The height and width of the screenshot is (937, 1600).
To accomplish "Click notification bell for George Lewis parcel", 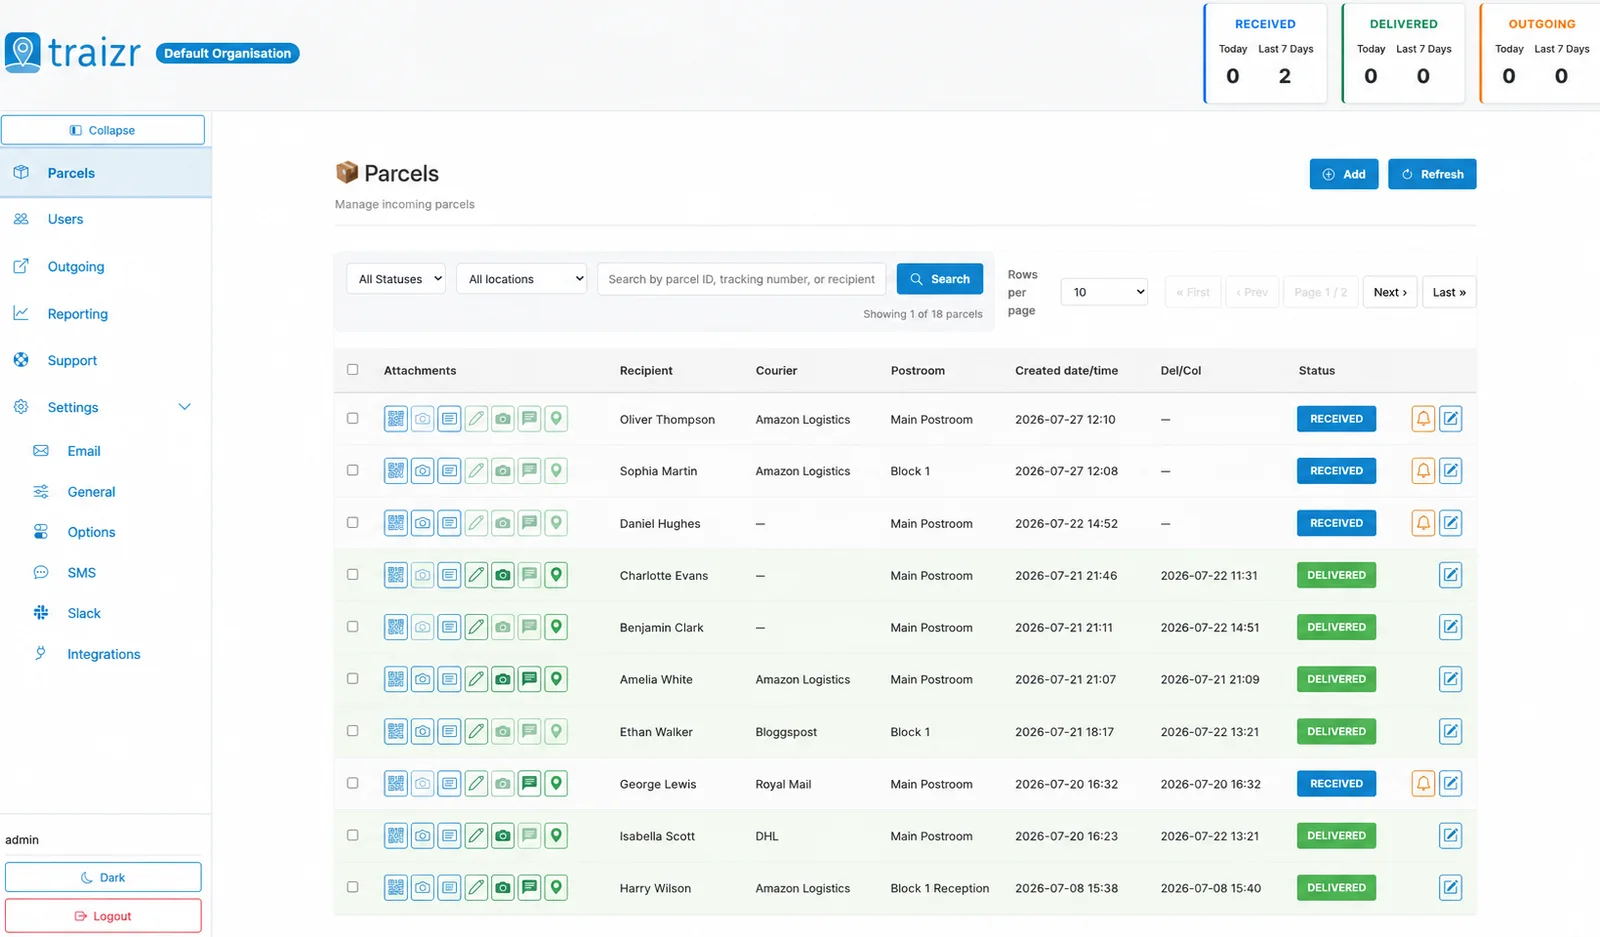I will tap(1423, 783).
